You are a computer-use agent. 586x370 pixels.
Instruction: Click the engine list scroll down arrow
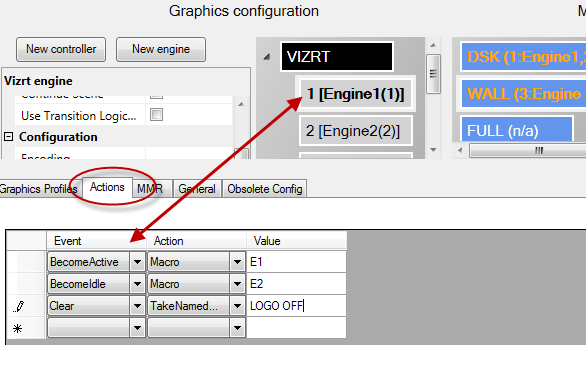pyautogui.click(x=433, y=149)
